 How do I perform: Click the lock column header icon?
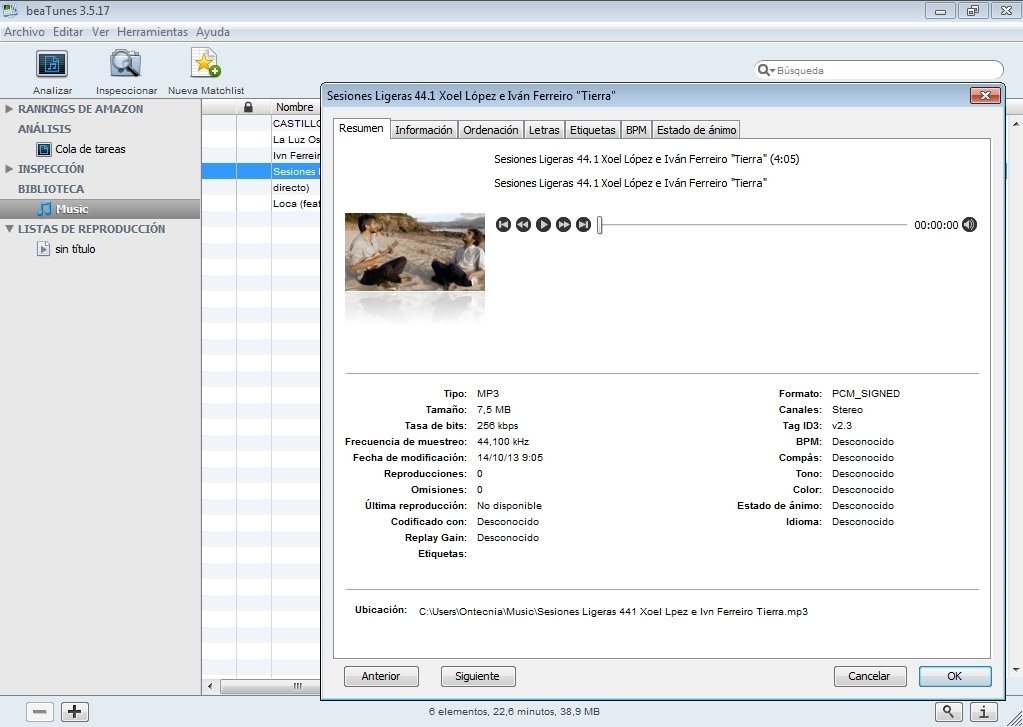pos(248,106)
